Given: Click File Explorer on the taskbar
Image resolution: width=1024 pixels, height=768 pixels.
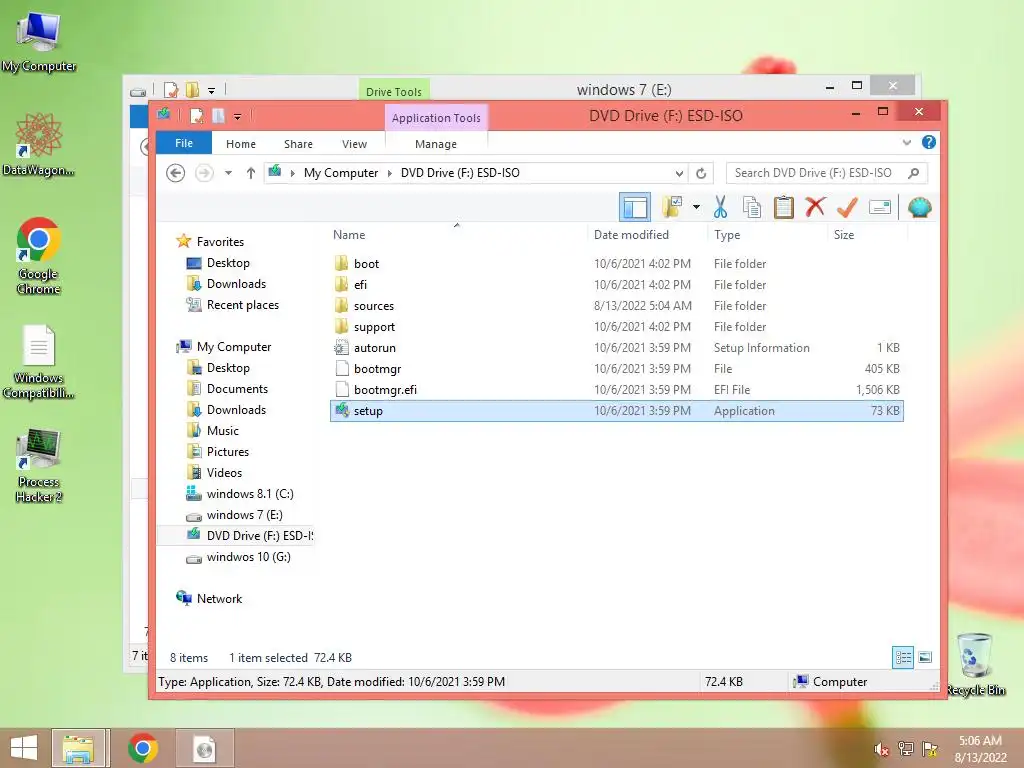Looking at the screenshot, I should (79, 748).
